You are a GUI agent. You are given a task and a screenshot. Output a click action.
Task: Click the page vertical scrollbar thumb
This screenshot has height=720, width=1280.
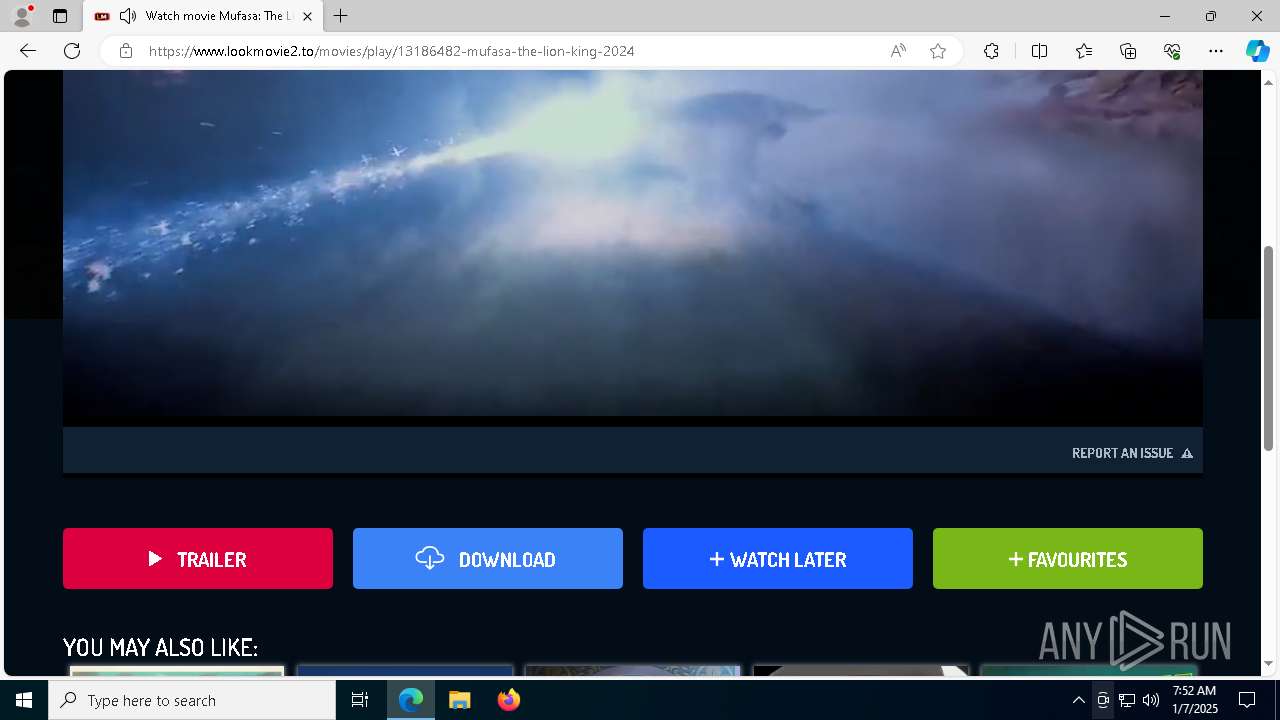(x=1269, y=348)
